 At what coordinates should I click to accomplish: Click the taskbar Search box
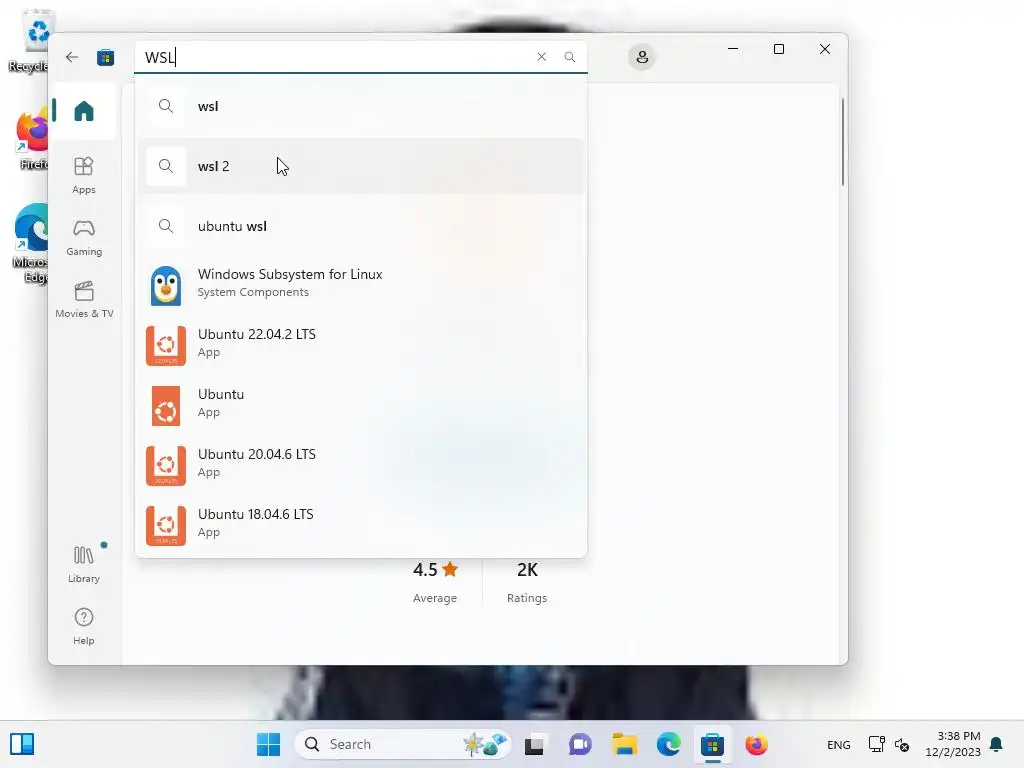point(402,744)
